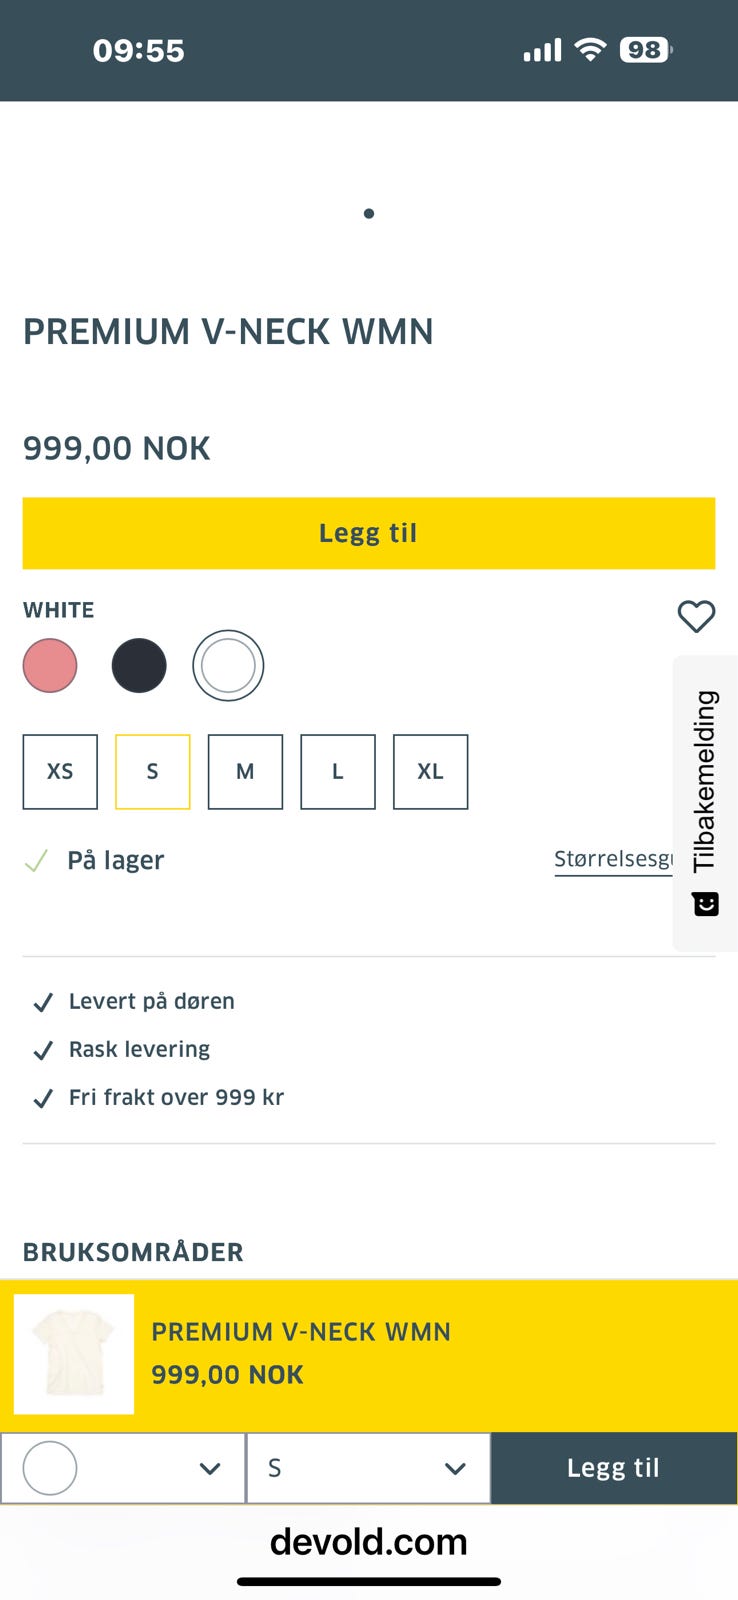
Task: Open the color dropdown in sticky bar
Action: tap(123, 1468)
